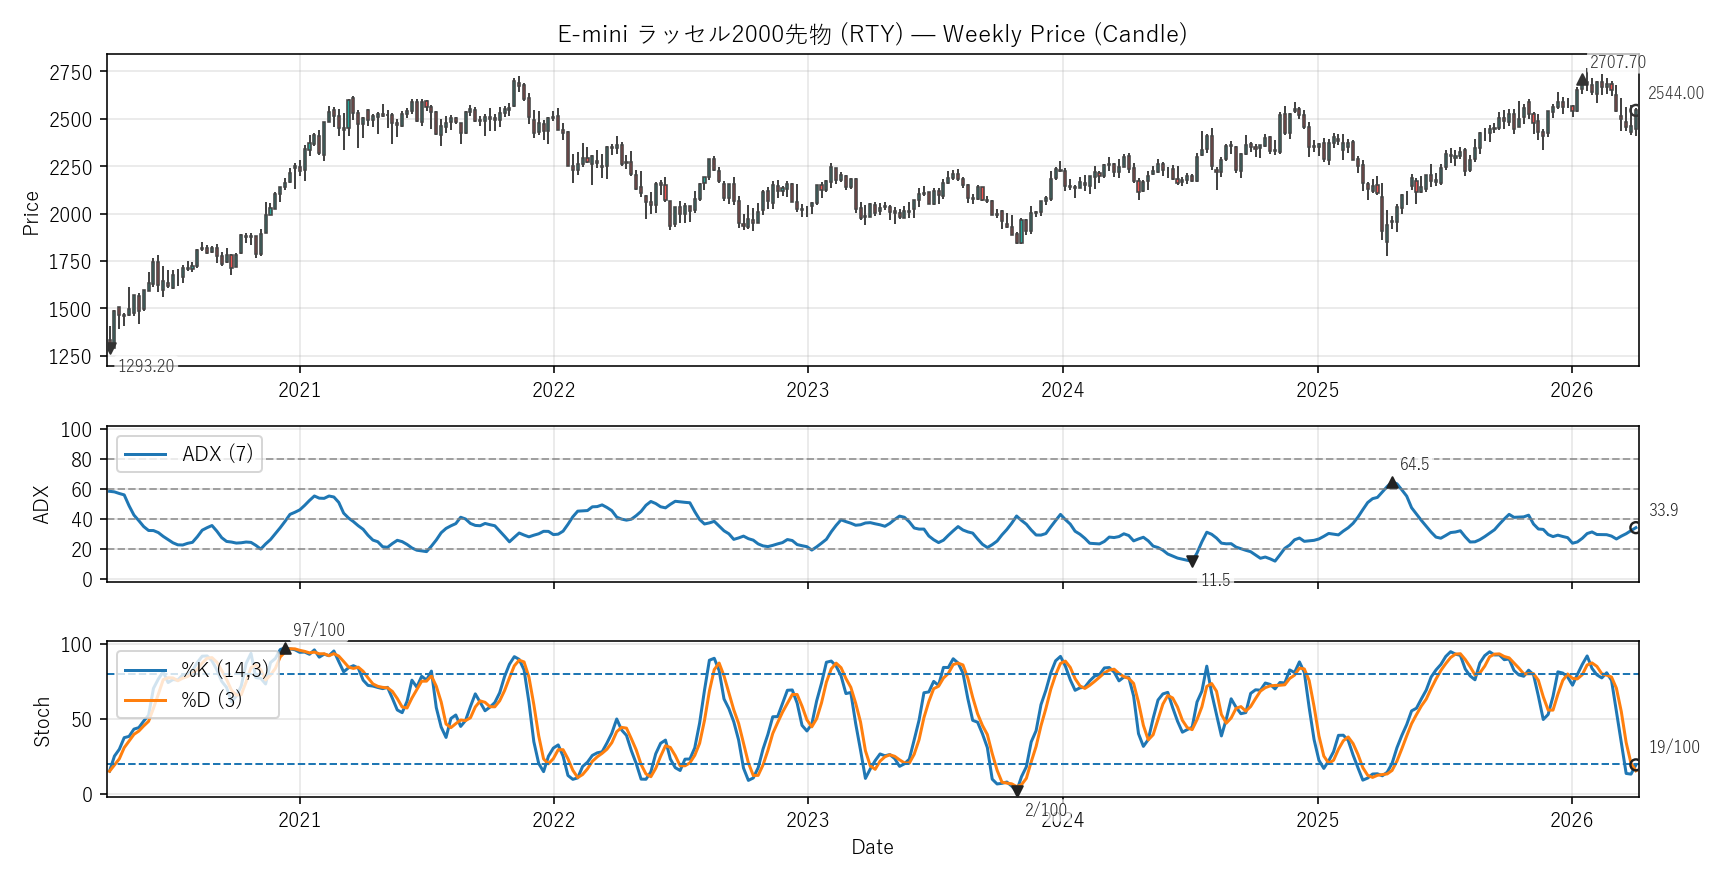Click the stochastic peak triangle marker at 97/100
Image resolution: width=1728 pixels, height=878 pixels.
285,649
